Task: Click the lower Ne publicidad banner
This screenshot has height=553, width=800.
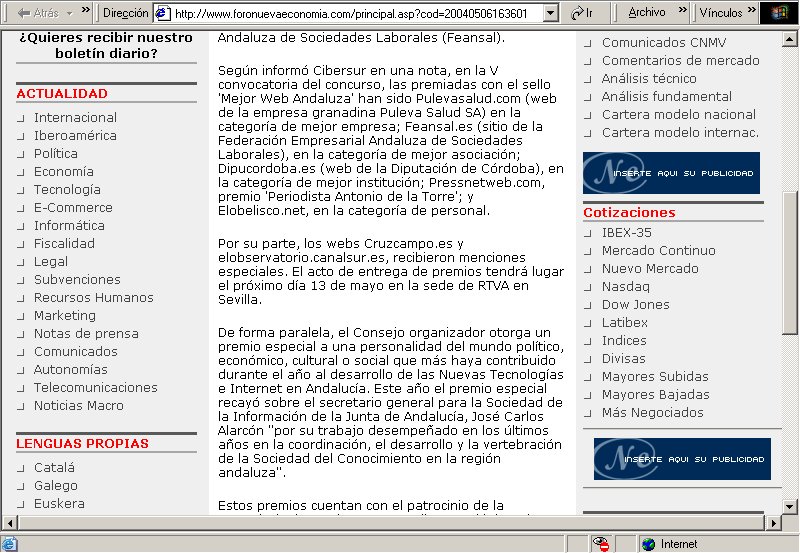Action: (x=682, y=459)
